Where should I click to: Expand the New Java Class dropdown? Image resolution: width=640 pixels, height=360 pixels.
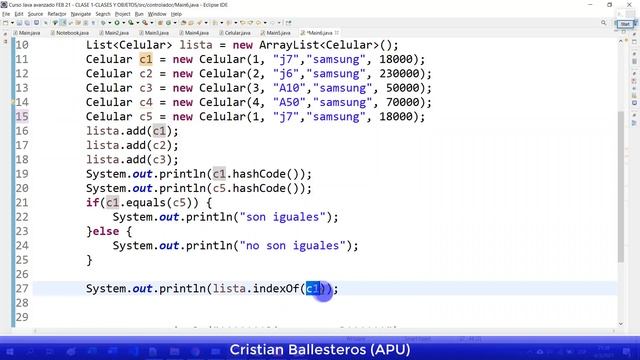click(175, 23)
